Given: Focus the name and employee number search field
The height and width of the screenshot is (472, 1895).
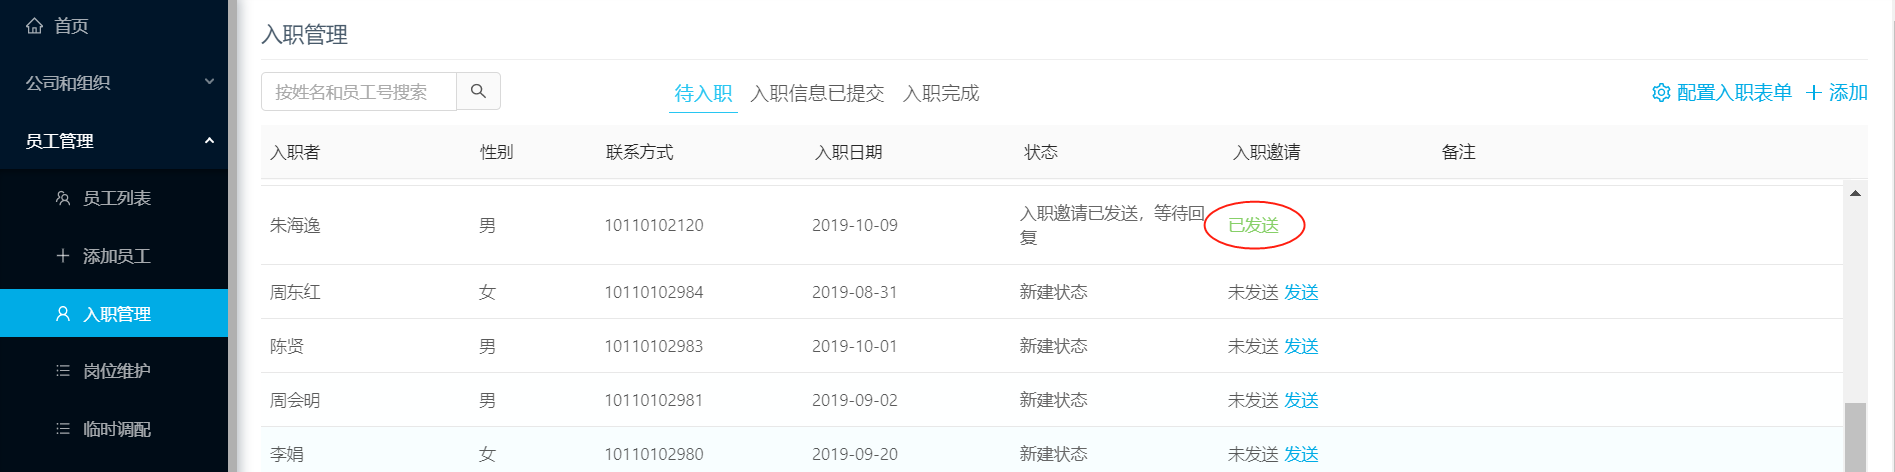Looking at the screenshot, I should 359,91.
